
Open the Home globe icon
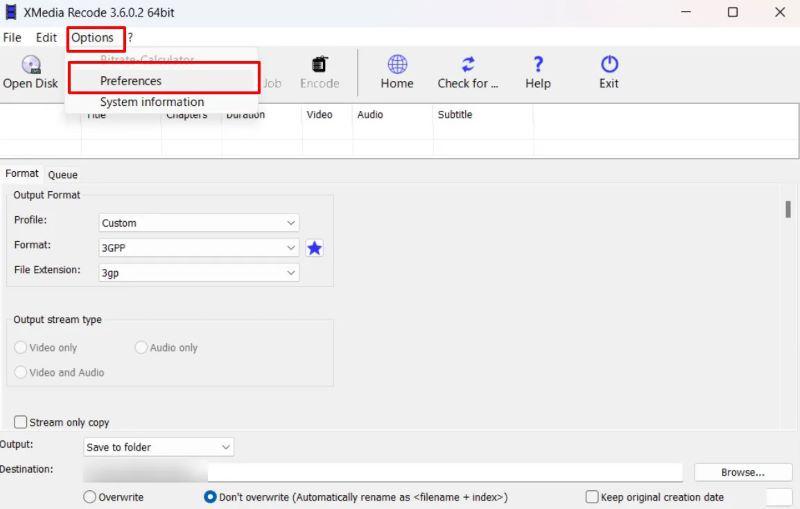[397, 65]
